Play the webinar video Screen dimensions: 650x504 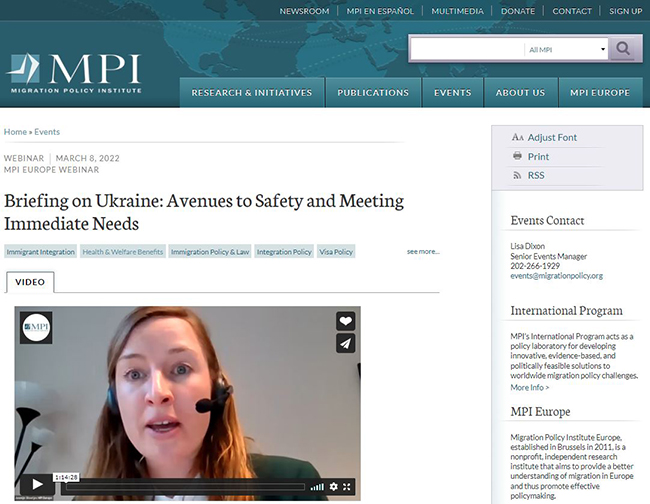point(37,484)
